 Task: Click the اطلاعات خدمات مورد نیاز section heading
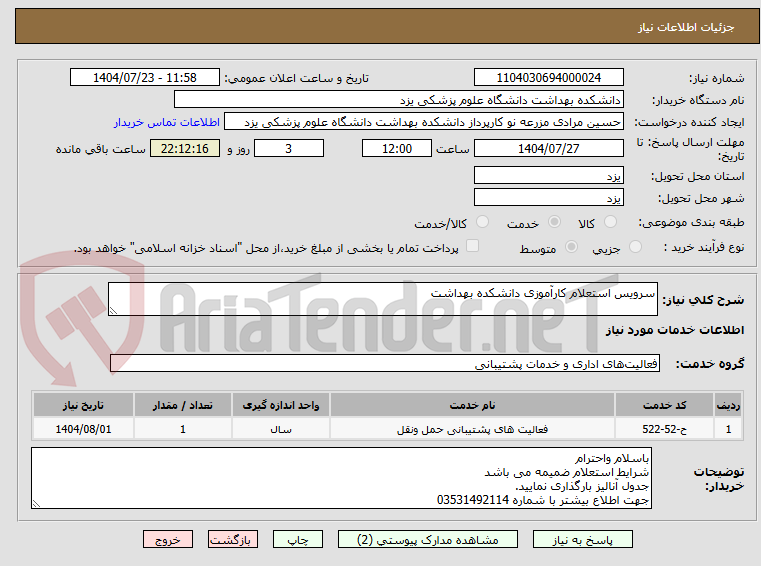tap(675, 331)
